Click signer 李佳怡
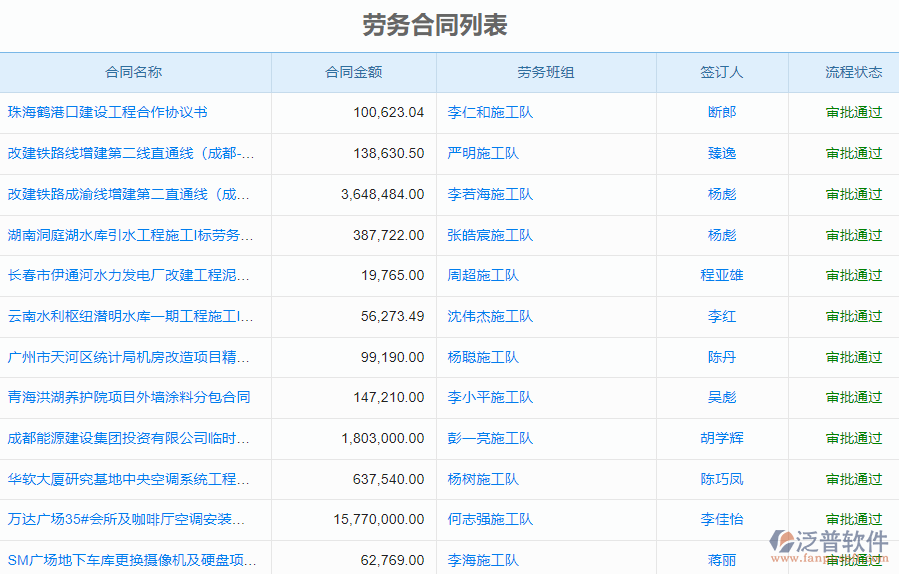Viewport: 899px width, 574px height. [x=722, y=520]
